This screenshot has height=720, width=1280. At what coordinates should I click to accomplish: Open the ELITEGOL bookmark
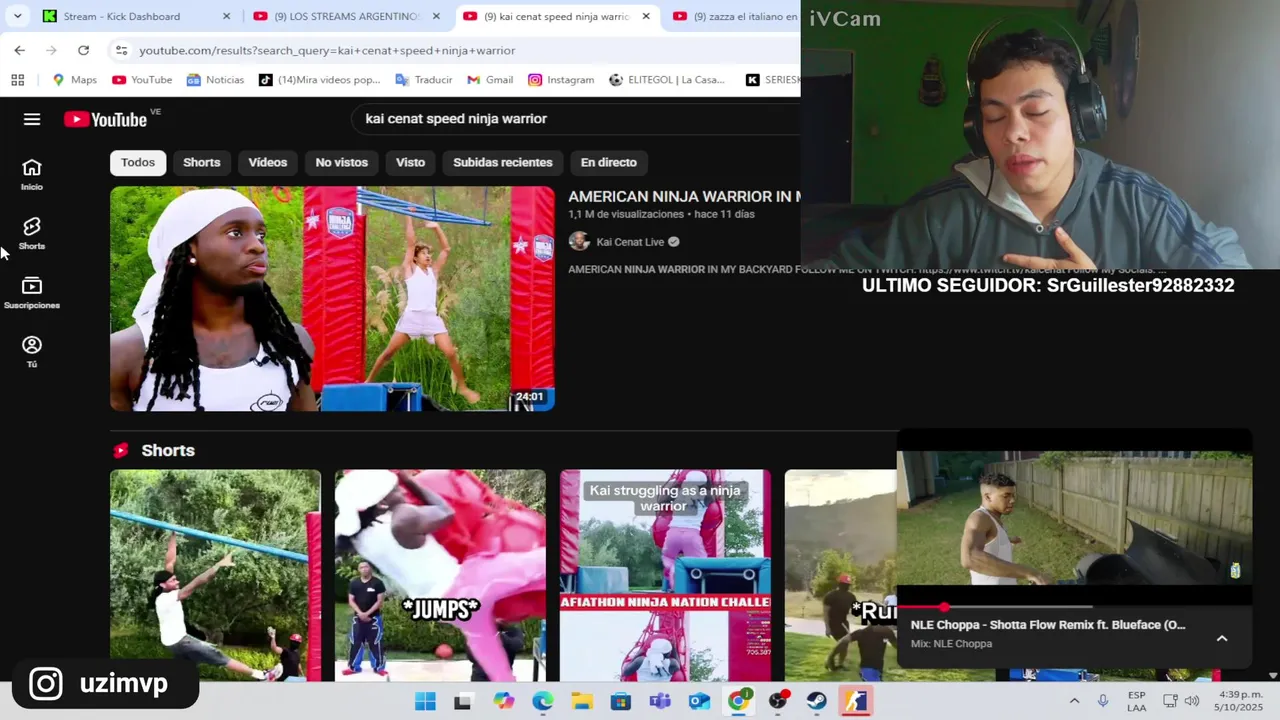coord(667,80)
